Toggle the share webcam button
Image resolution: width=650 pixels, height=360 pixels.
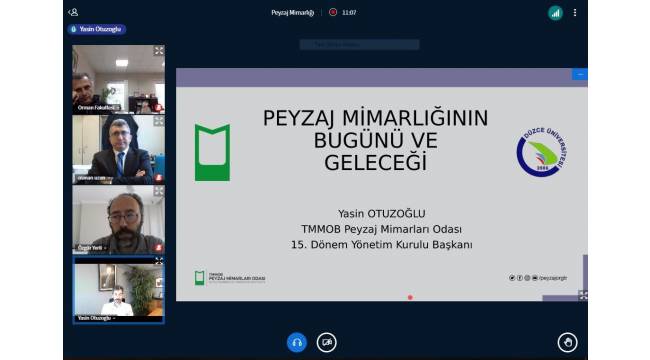coord(327,343)
